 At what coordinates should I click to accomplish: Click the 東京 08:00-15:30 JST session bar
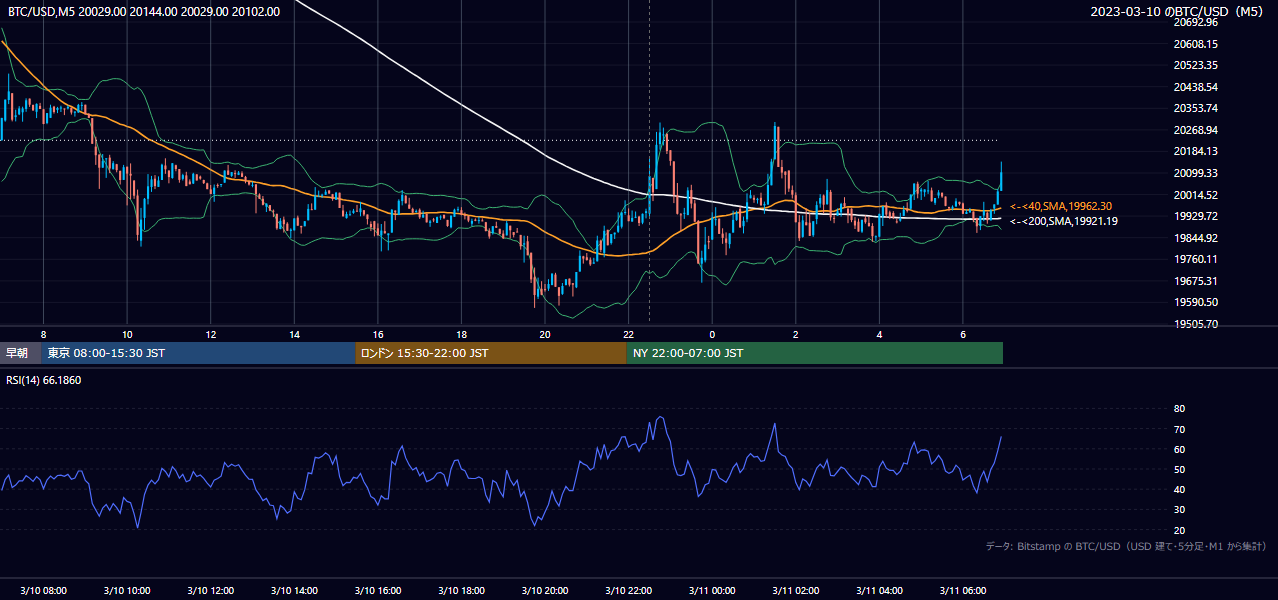point(198,353)
